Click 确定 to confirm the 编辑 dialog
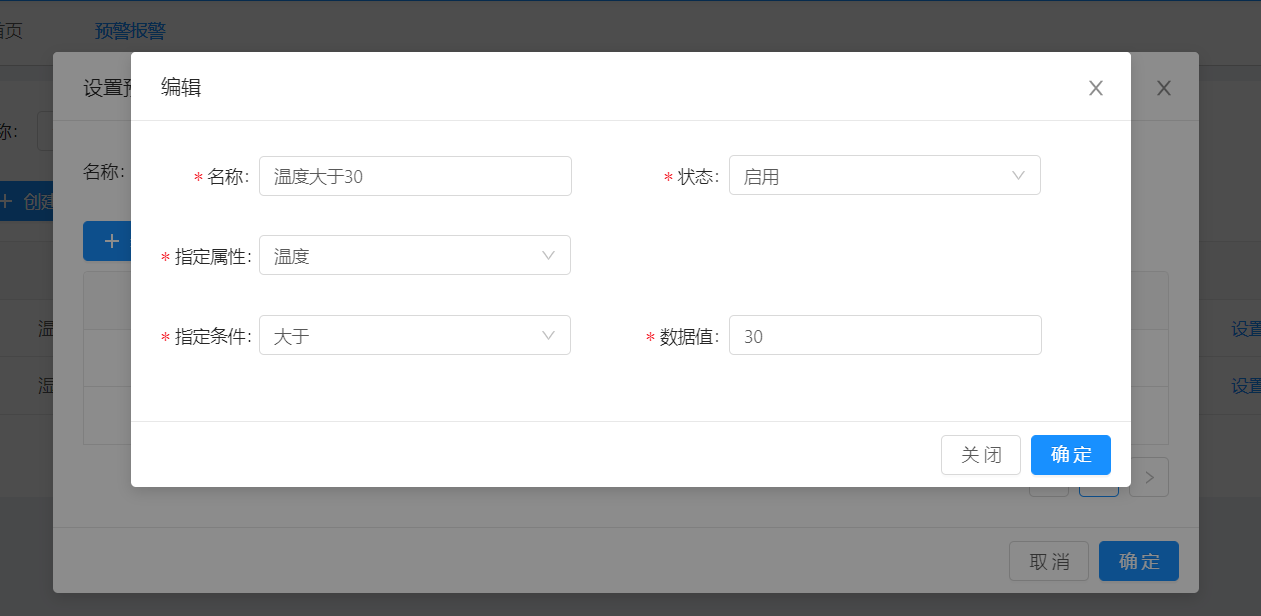Viewport: 1261px width, 616px height. click(x=1070, y=455)
